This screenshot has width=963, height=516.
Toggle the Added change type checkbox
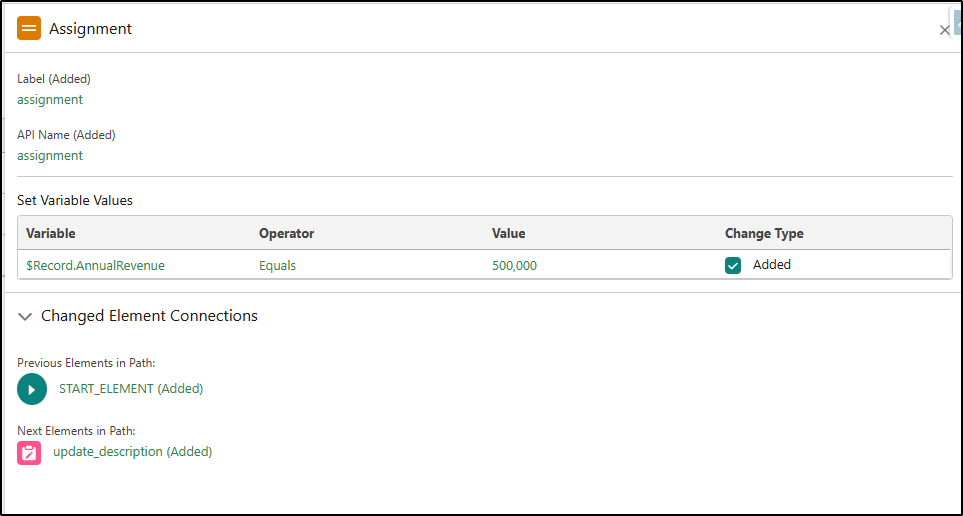coord(733,266)
